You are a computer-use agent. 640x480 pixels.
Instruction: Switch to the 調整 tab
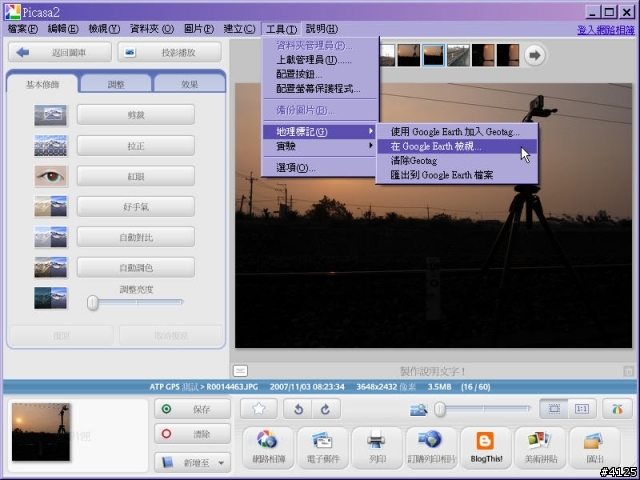tap(116, 84)
